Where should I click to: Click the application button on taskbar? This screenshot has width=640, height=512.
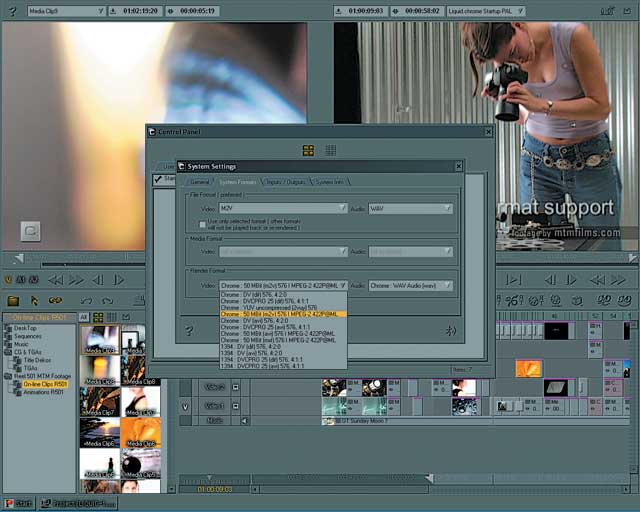click(78, 503)
